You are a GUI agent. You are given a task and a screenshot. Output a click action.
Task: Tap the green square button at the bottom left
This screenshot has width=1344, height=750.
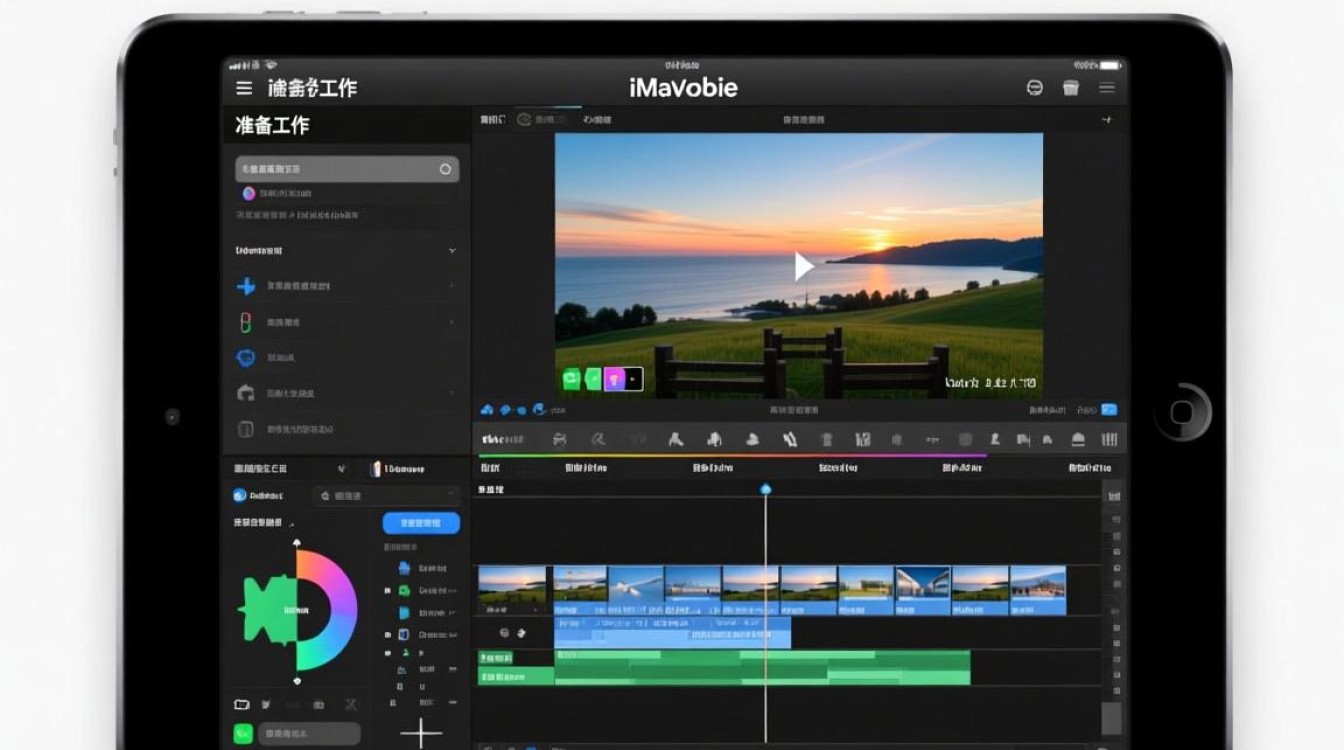(x=243, y=734)
